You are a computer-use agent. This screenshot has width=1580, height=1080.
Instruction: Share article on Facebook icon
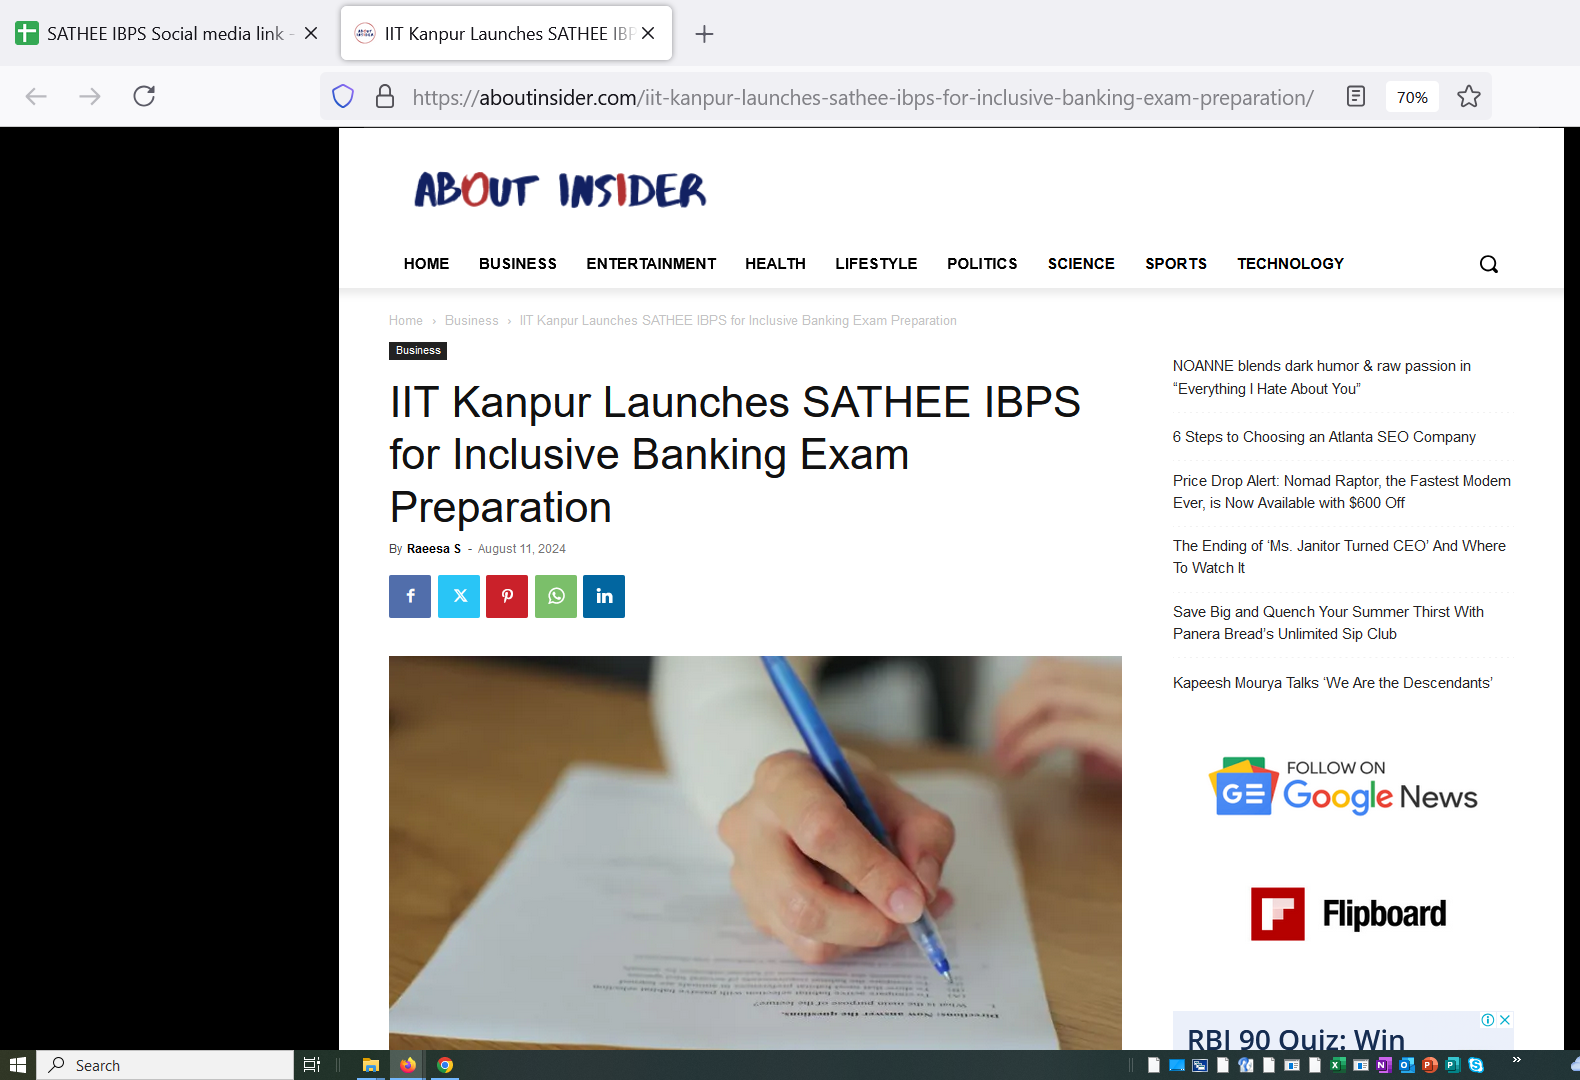tap(410, 596)
